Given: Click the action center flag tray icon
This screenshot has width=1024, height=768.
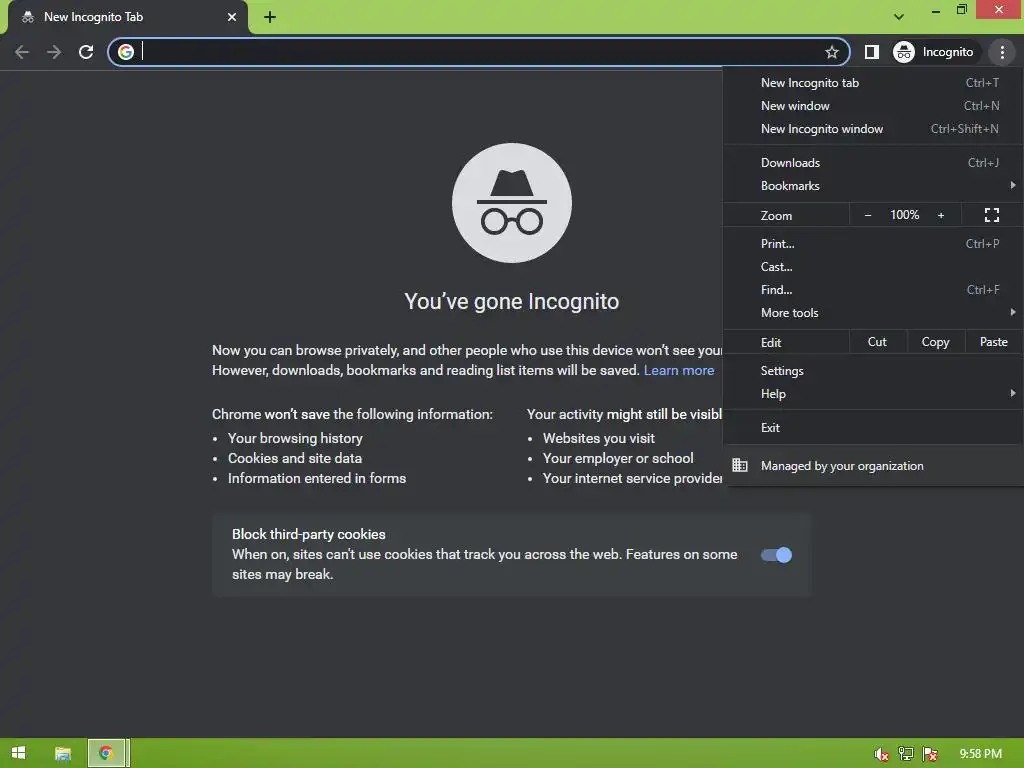Looking at the screenshot, I should 930,754.
